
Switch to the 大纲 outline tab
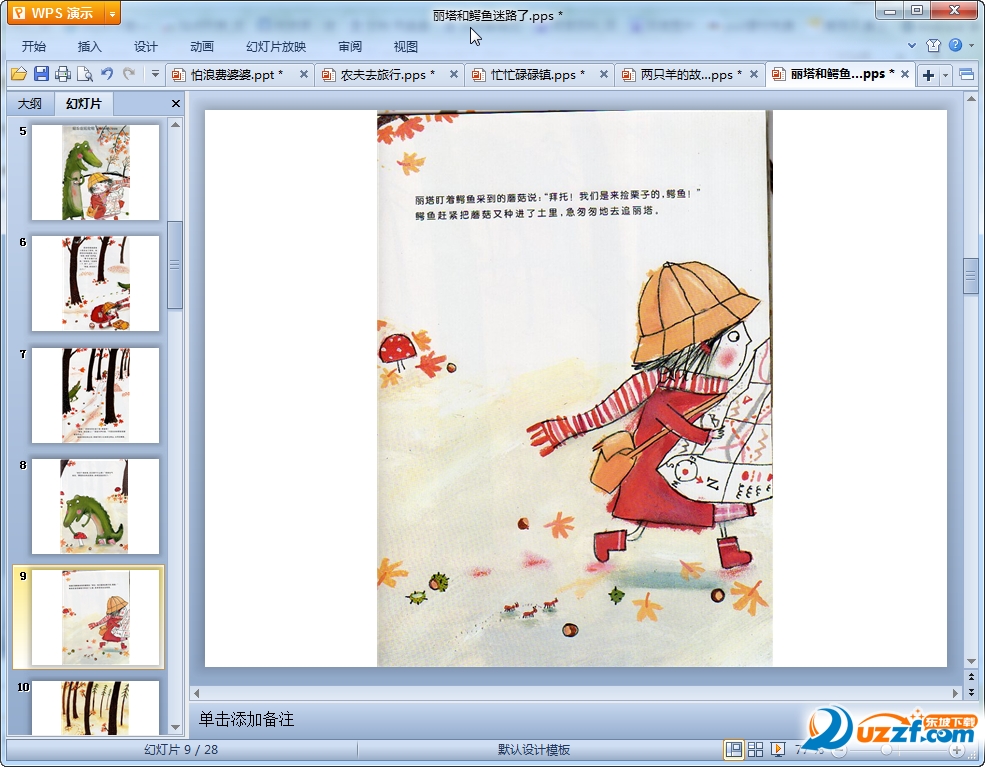click(x=30, y=104)
